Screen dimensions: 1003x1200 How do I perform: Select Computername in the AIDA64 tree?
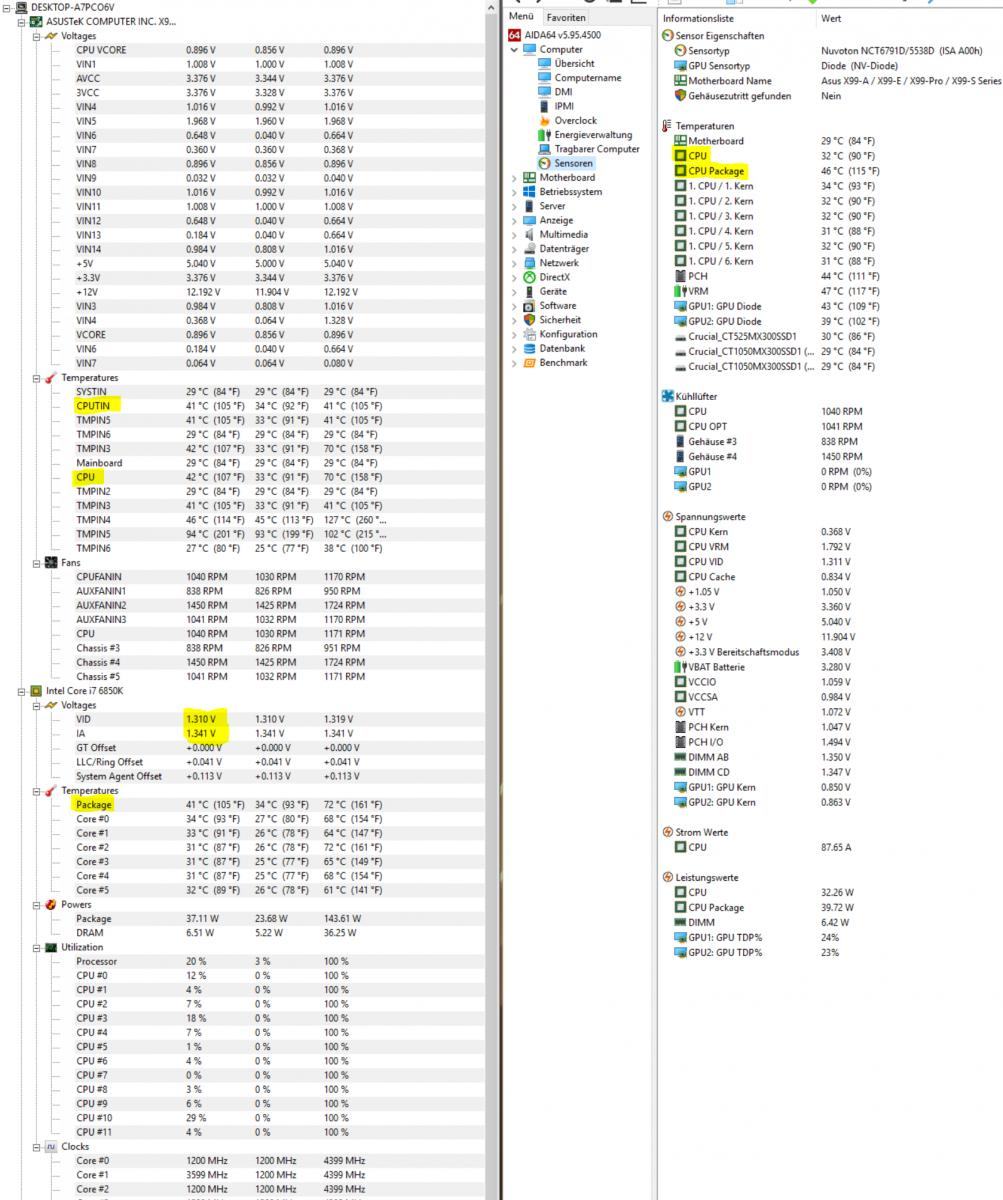tap(588, 77)
